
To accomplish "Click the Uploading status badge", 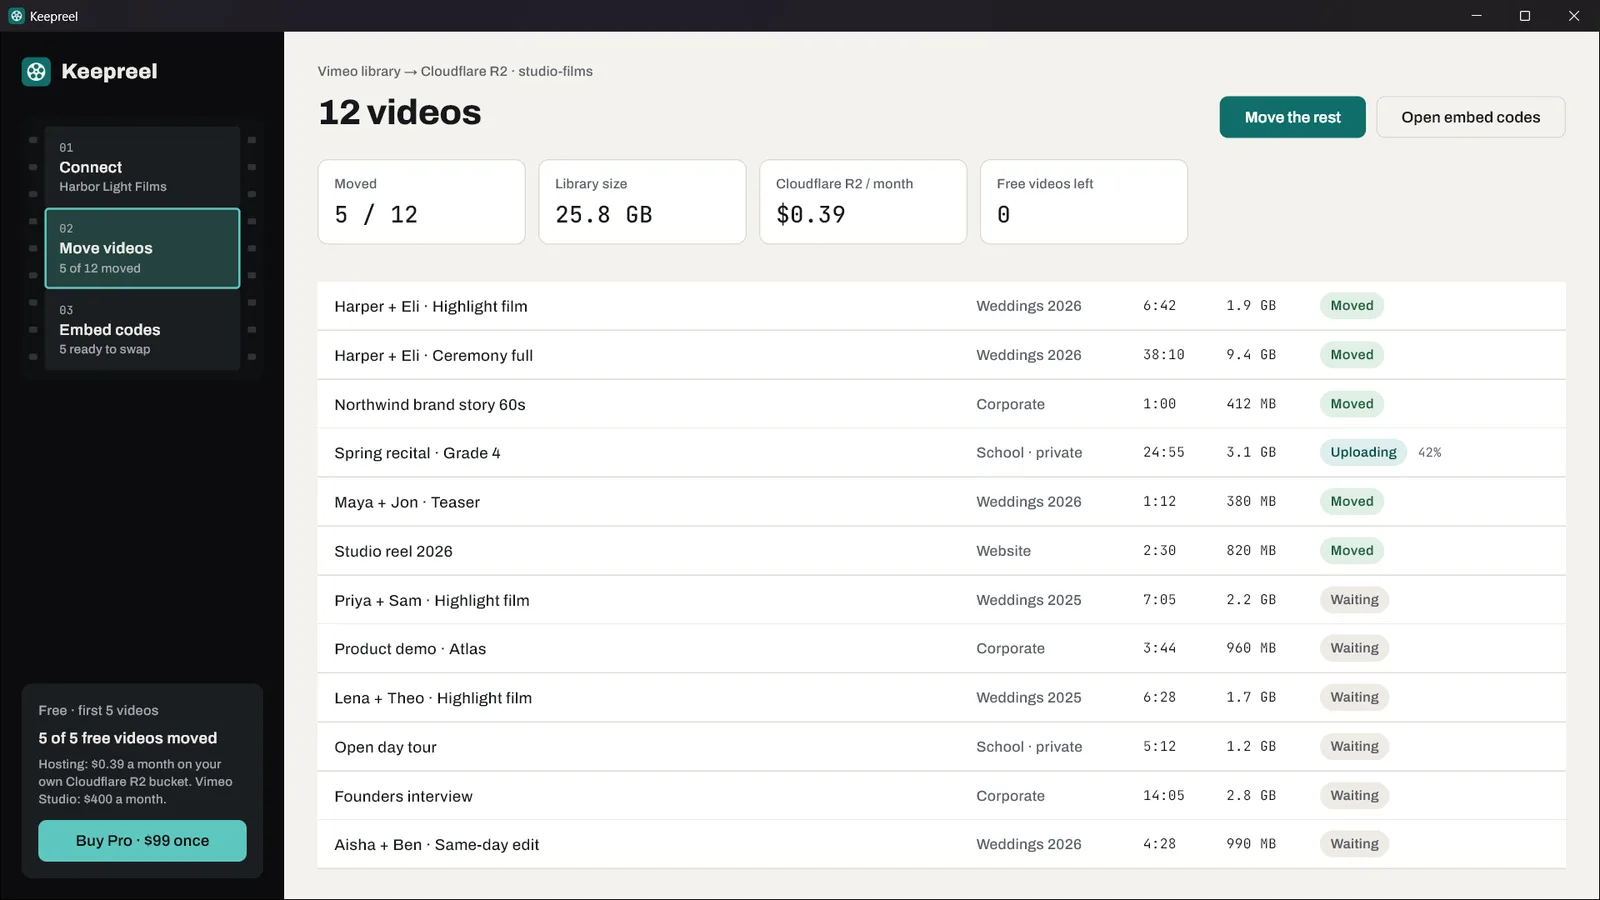I will [x=1363, y=452].
